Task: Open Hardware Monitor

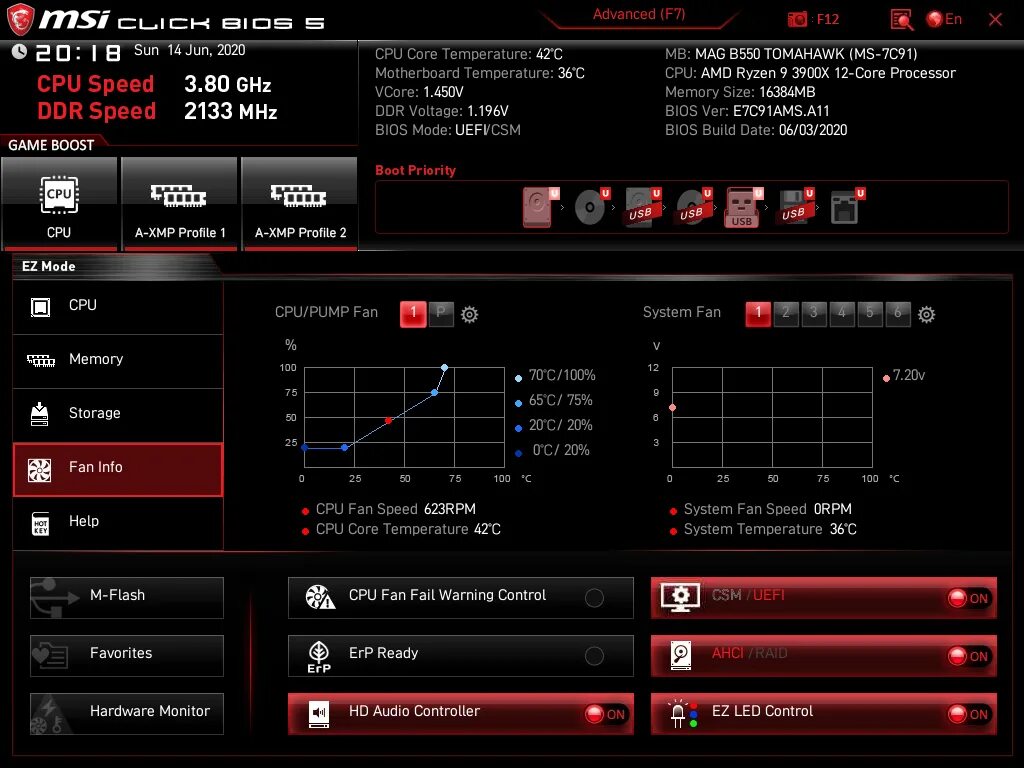Action: 127,714
